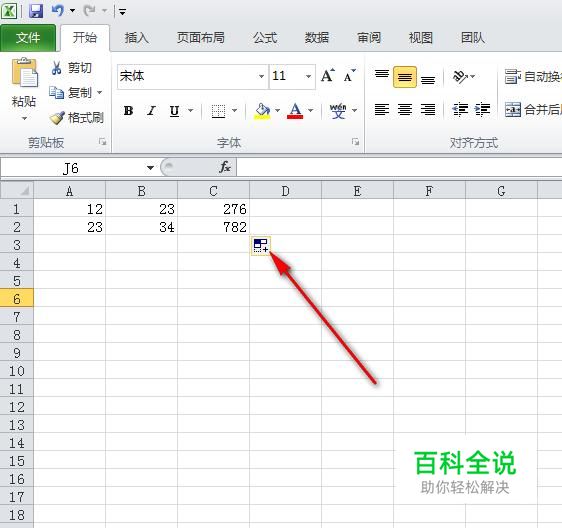Click the 粘贴 paste icon
Screen dimensions: 562x528
[x=24, y=73]
